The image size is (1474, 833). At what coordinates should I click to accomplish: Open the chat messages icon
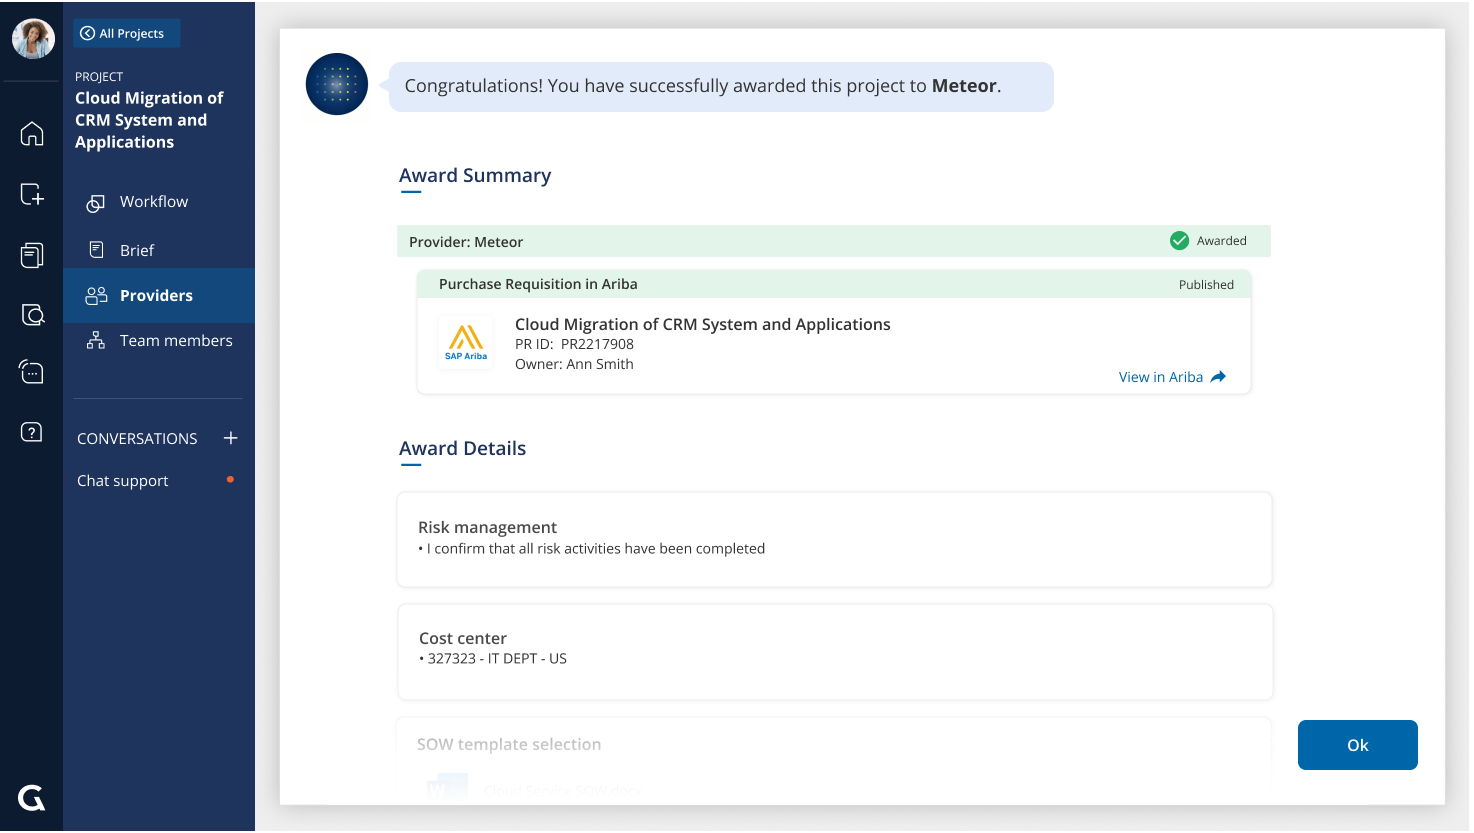point(32,372)
